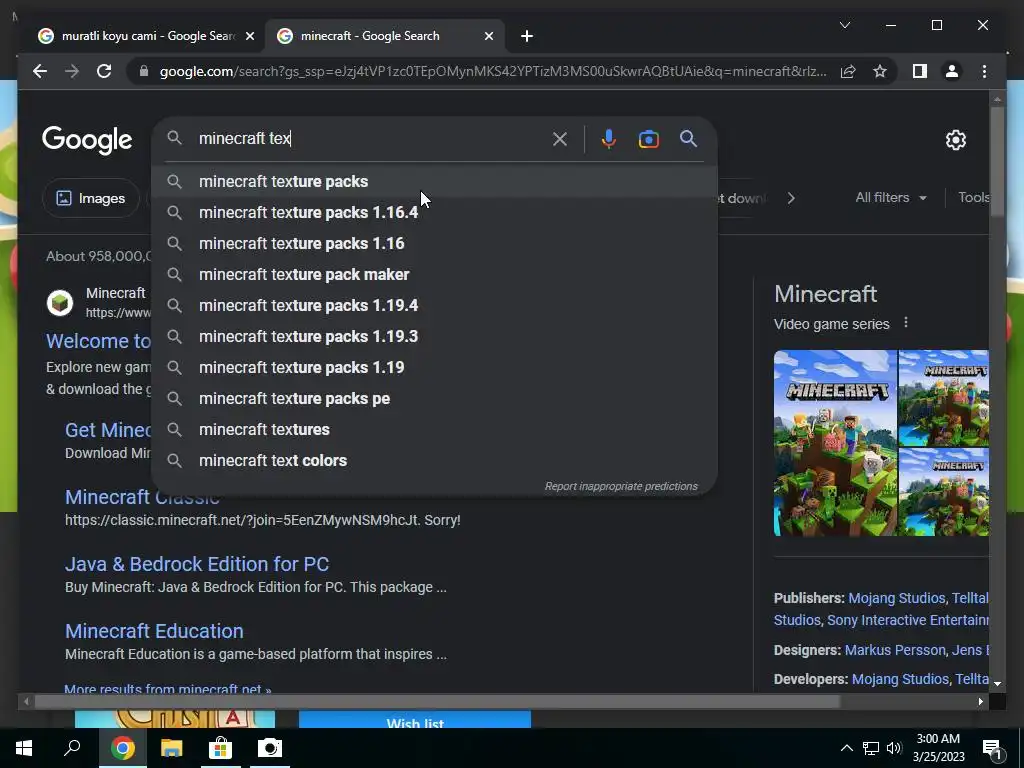The height and width of the screenshot is (768, 1024).
Task: Go back using the browser back arrow
Action: (x=40, y=71)
